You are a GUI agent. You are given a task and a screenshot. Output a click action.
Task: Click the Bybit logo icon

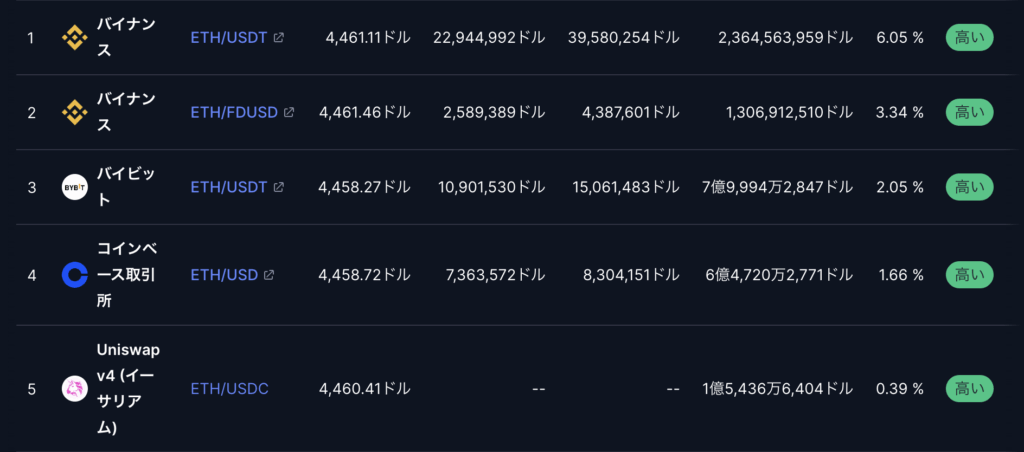[74, 187]
